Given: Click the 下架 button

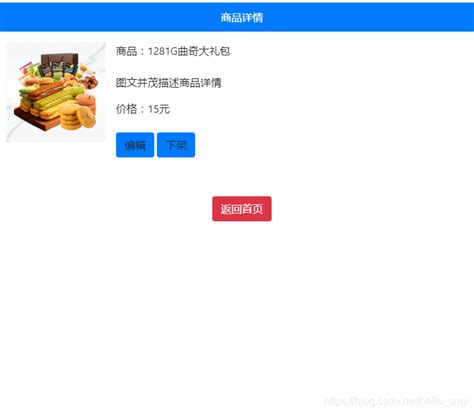Looking at the screenshot, I should 176,145.
